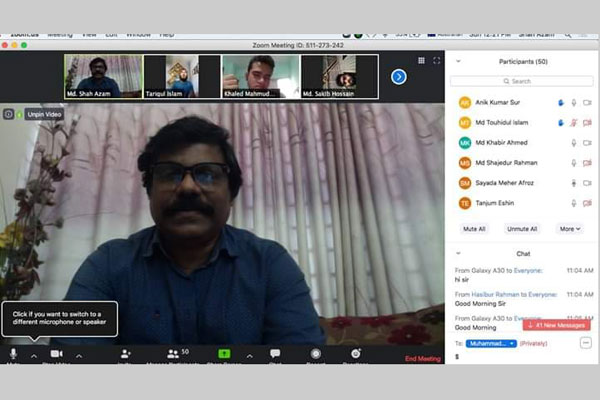Open the Meeting menu in menu bar
600x400 pixels.
pos(60,35)
